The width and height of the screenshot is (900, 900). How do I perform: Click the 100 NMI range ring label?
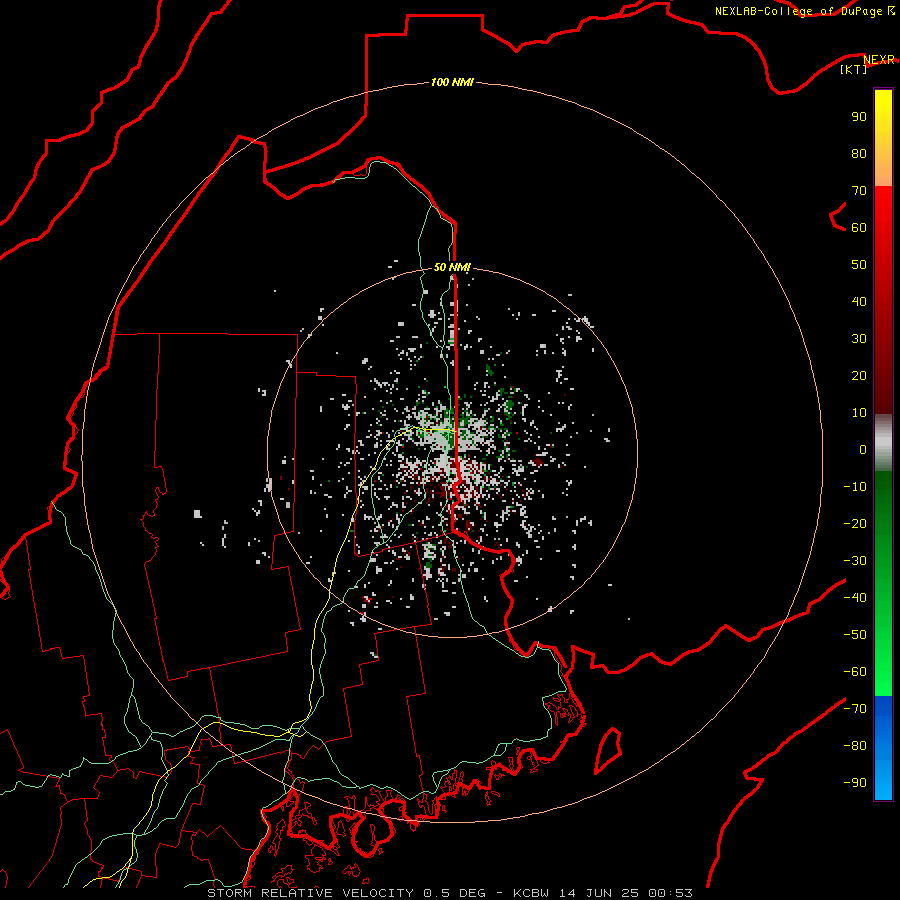click(452, 82)
